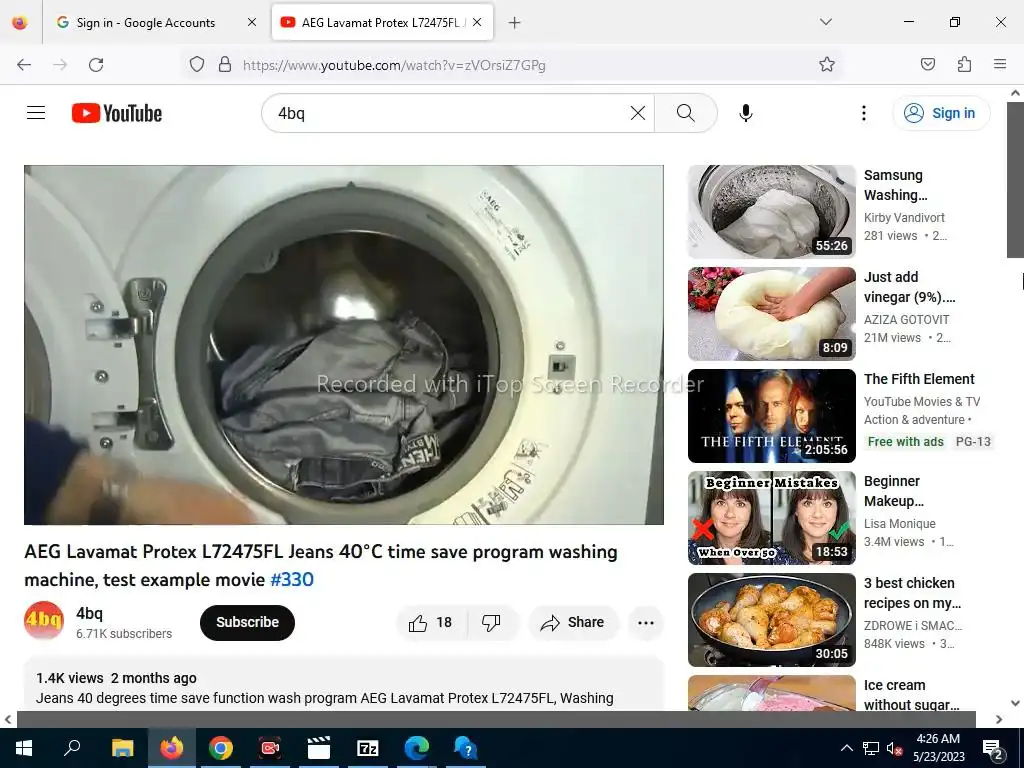Open the Kirby Vandivort channel name
The height and width of the screenshot is (768, 1024).
point(904,217)
